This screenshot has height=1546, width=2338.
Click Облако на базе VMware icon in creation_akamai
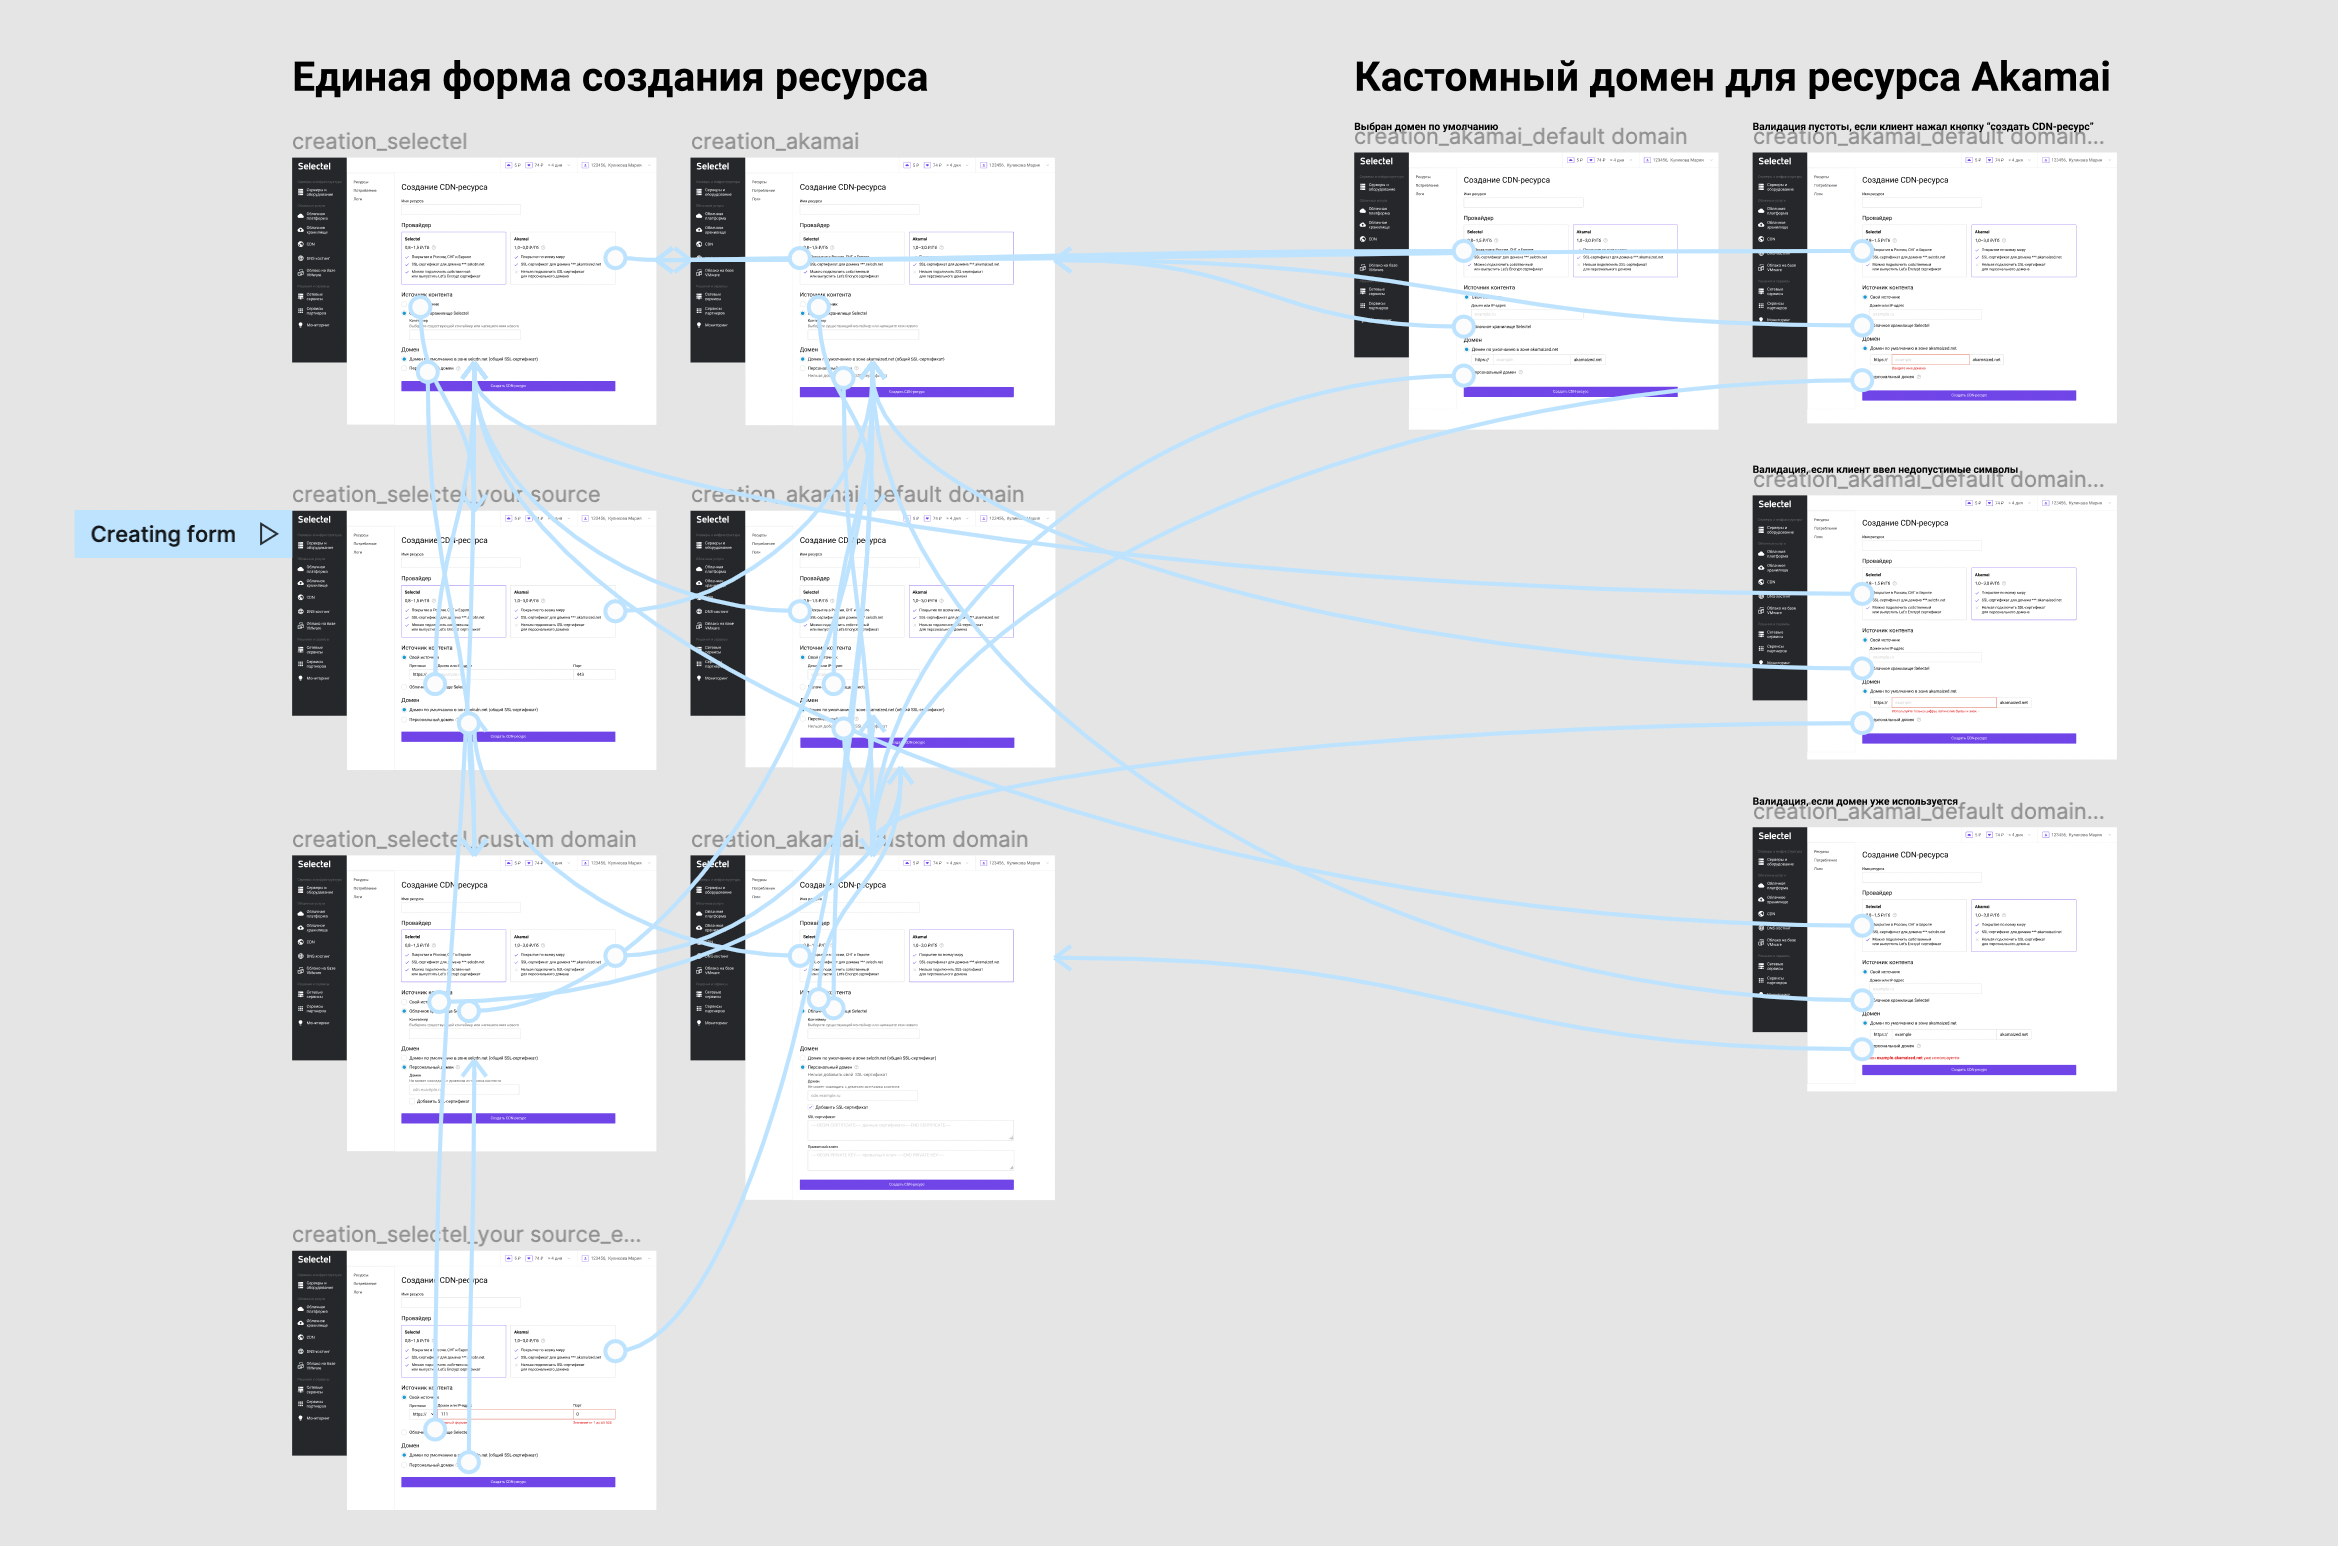point(699,272)
